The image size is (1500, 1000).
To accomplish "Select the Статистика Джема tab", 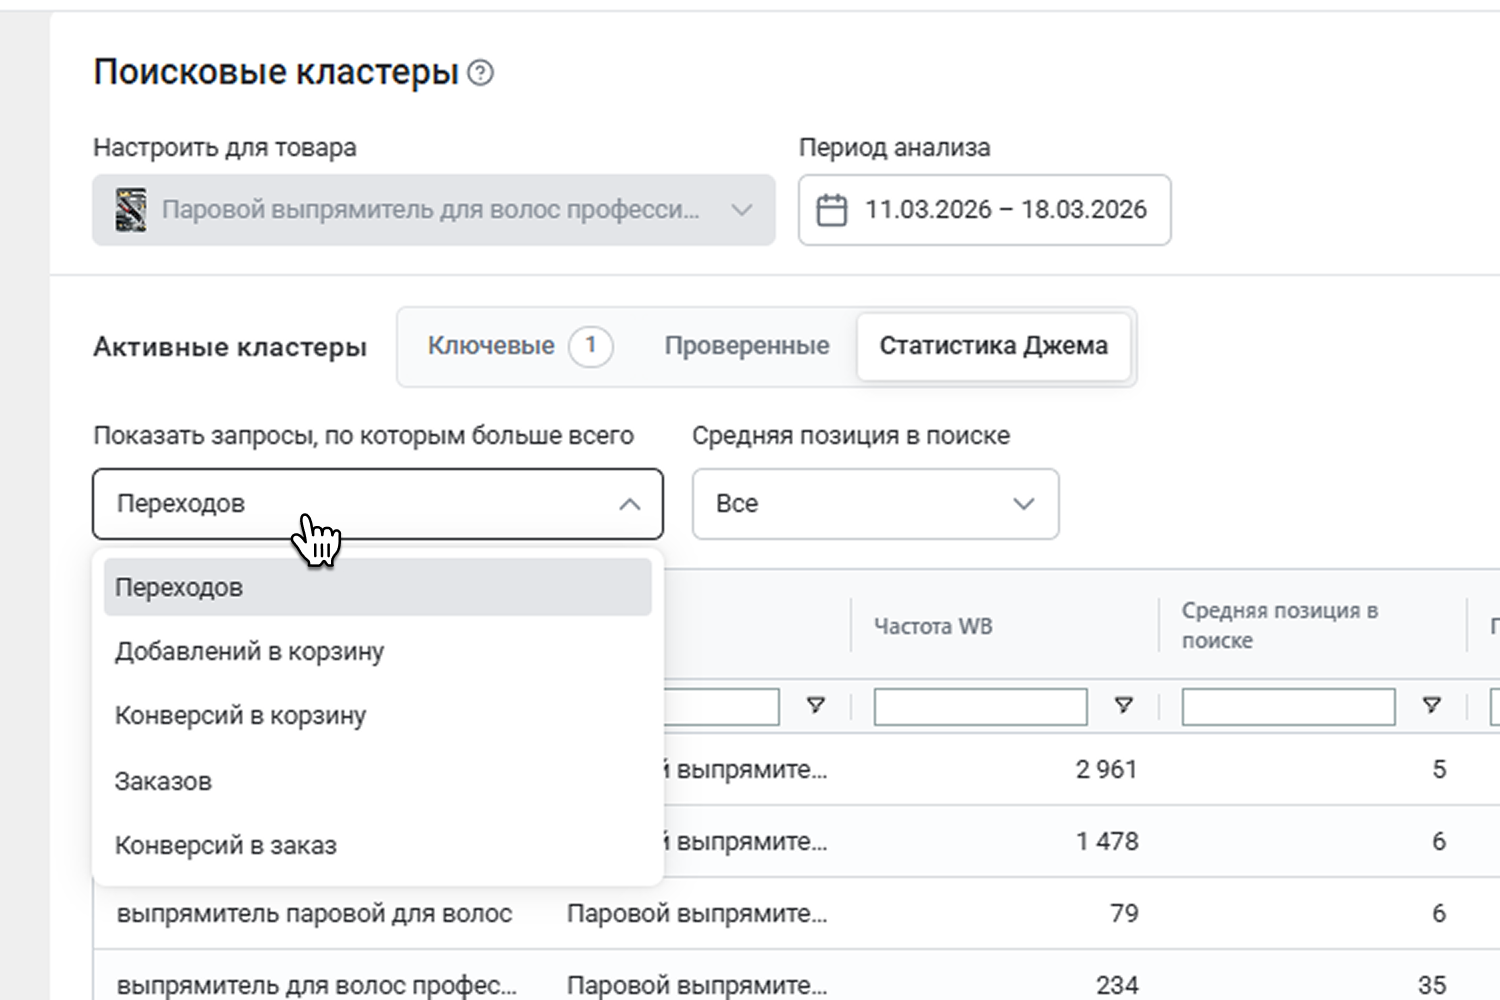I will [993, 346].
